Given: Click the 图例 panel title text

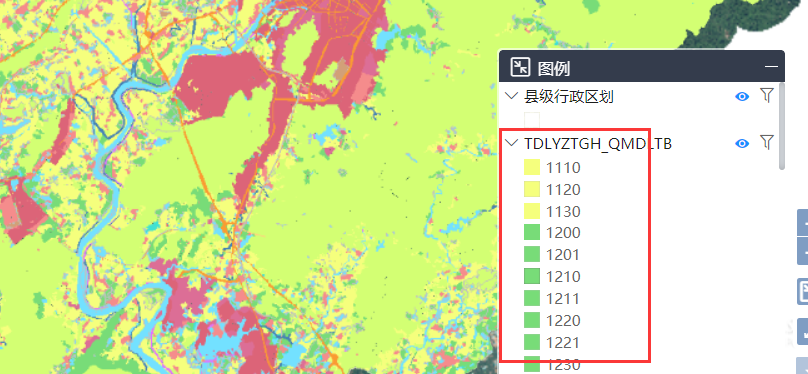Looking at the screenshot, I should click(553, 68).
